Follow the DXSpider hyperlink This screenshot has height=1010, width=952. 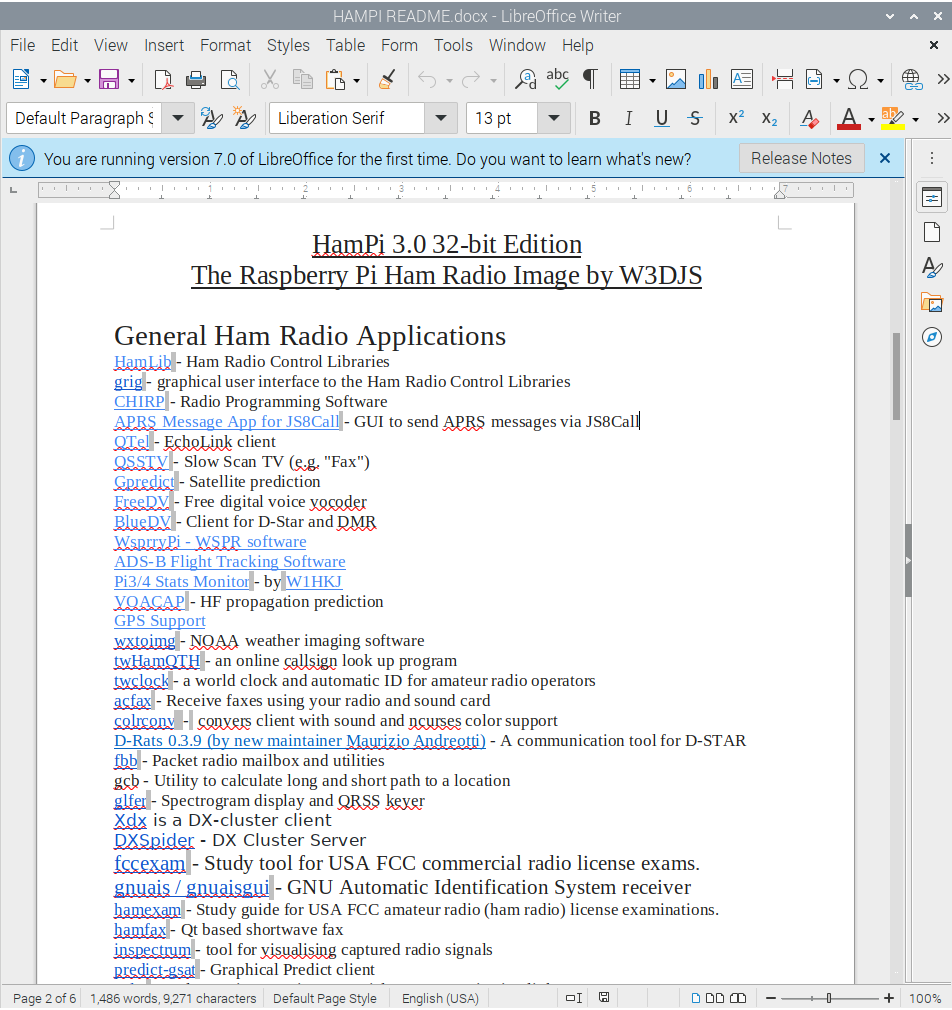pos(153,841)
